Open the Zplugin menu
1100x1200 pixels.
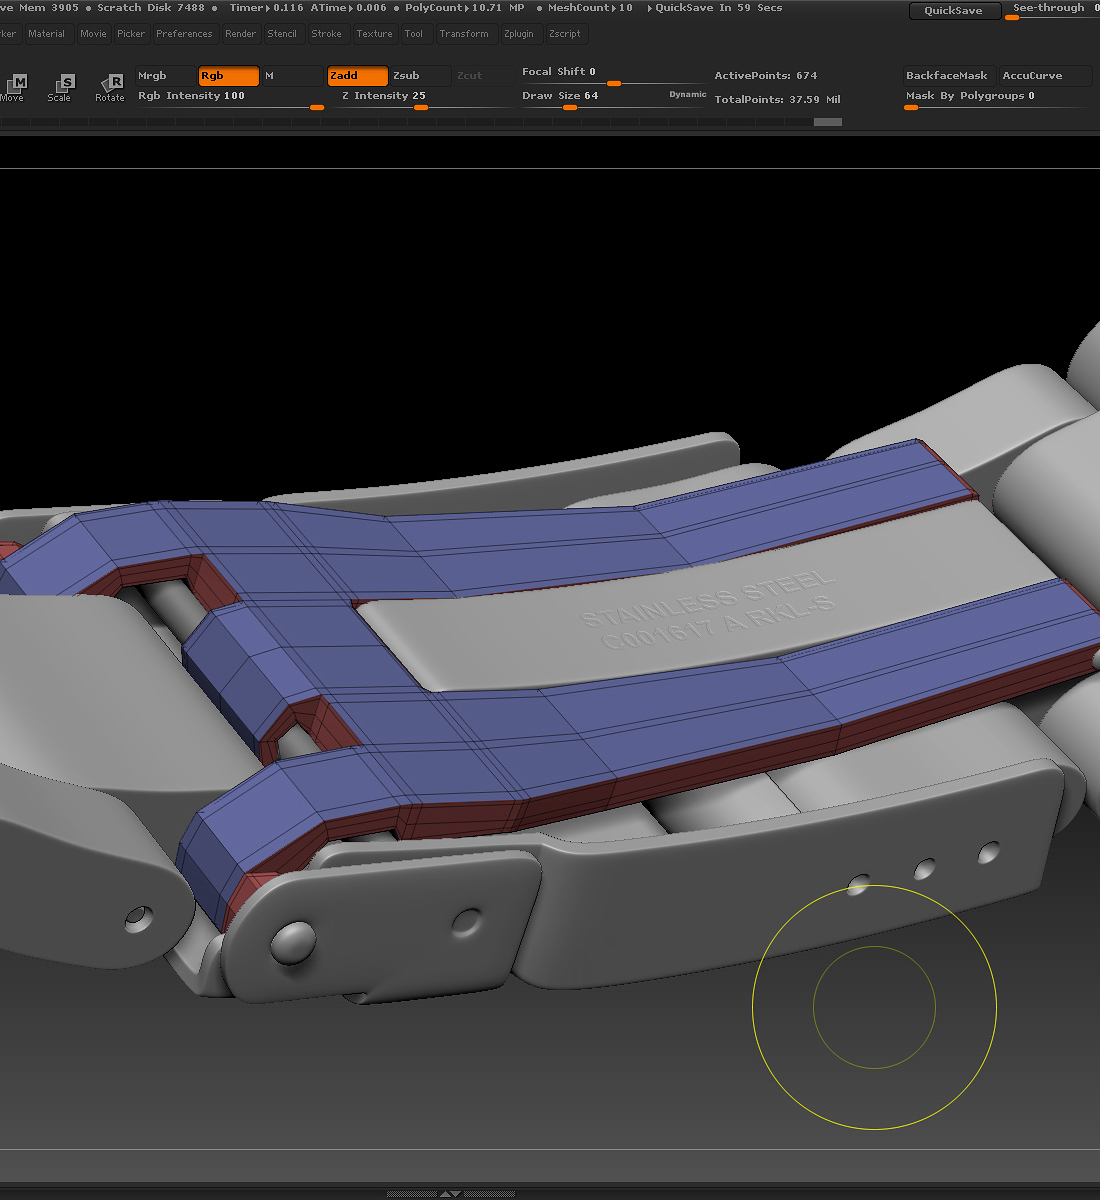[x=519, y=34]
